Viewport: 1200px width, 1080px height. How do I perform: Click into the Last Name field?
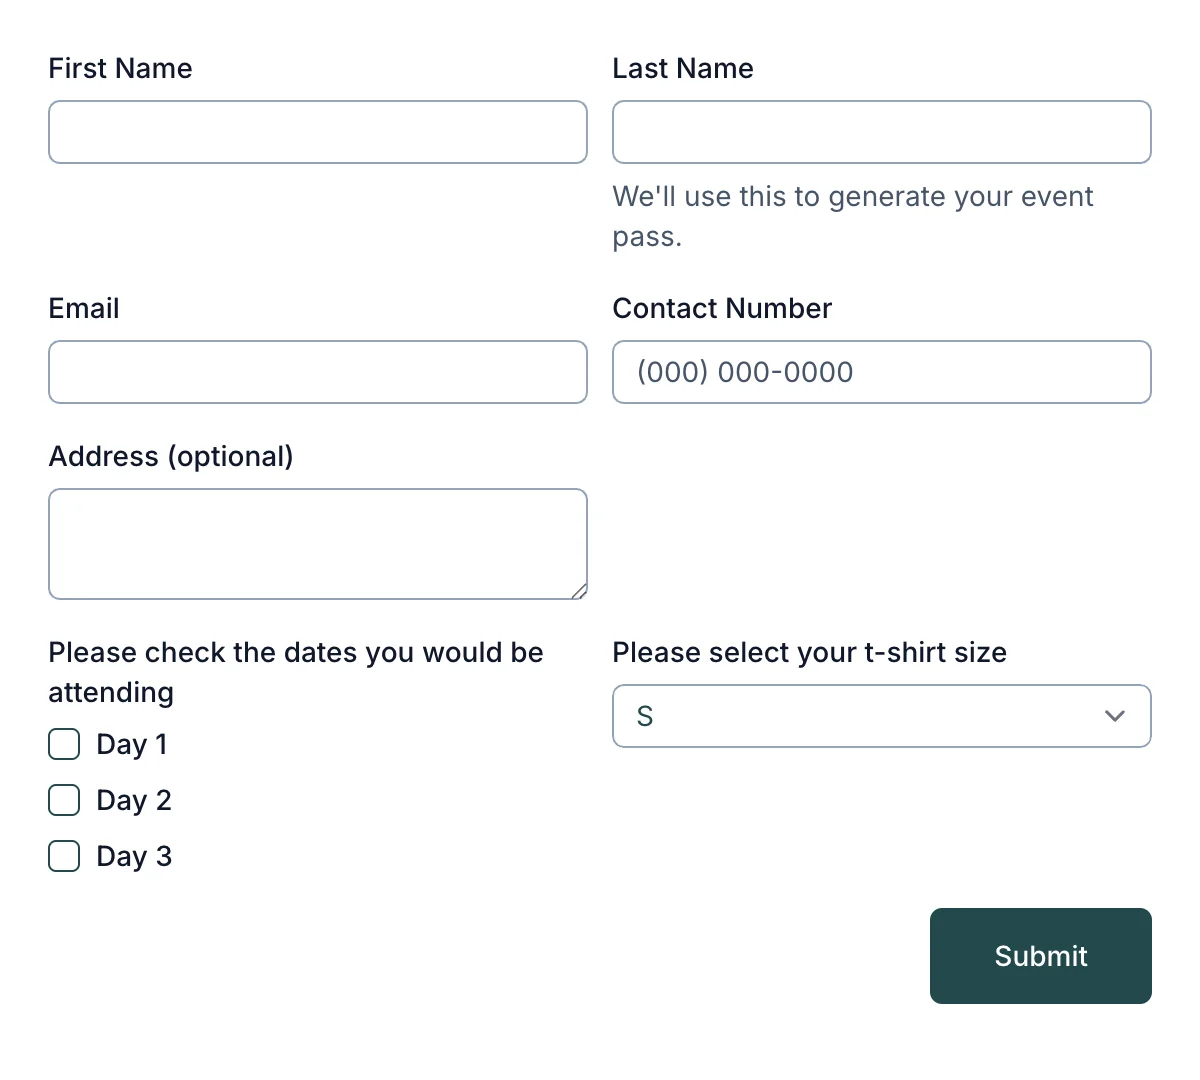tap(881, 131)
